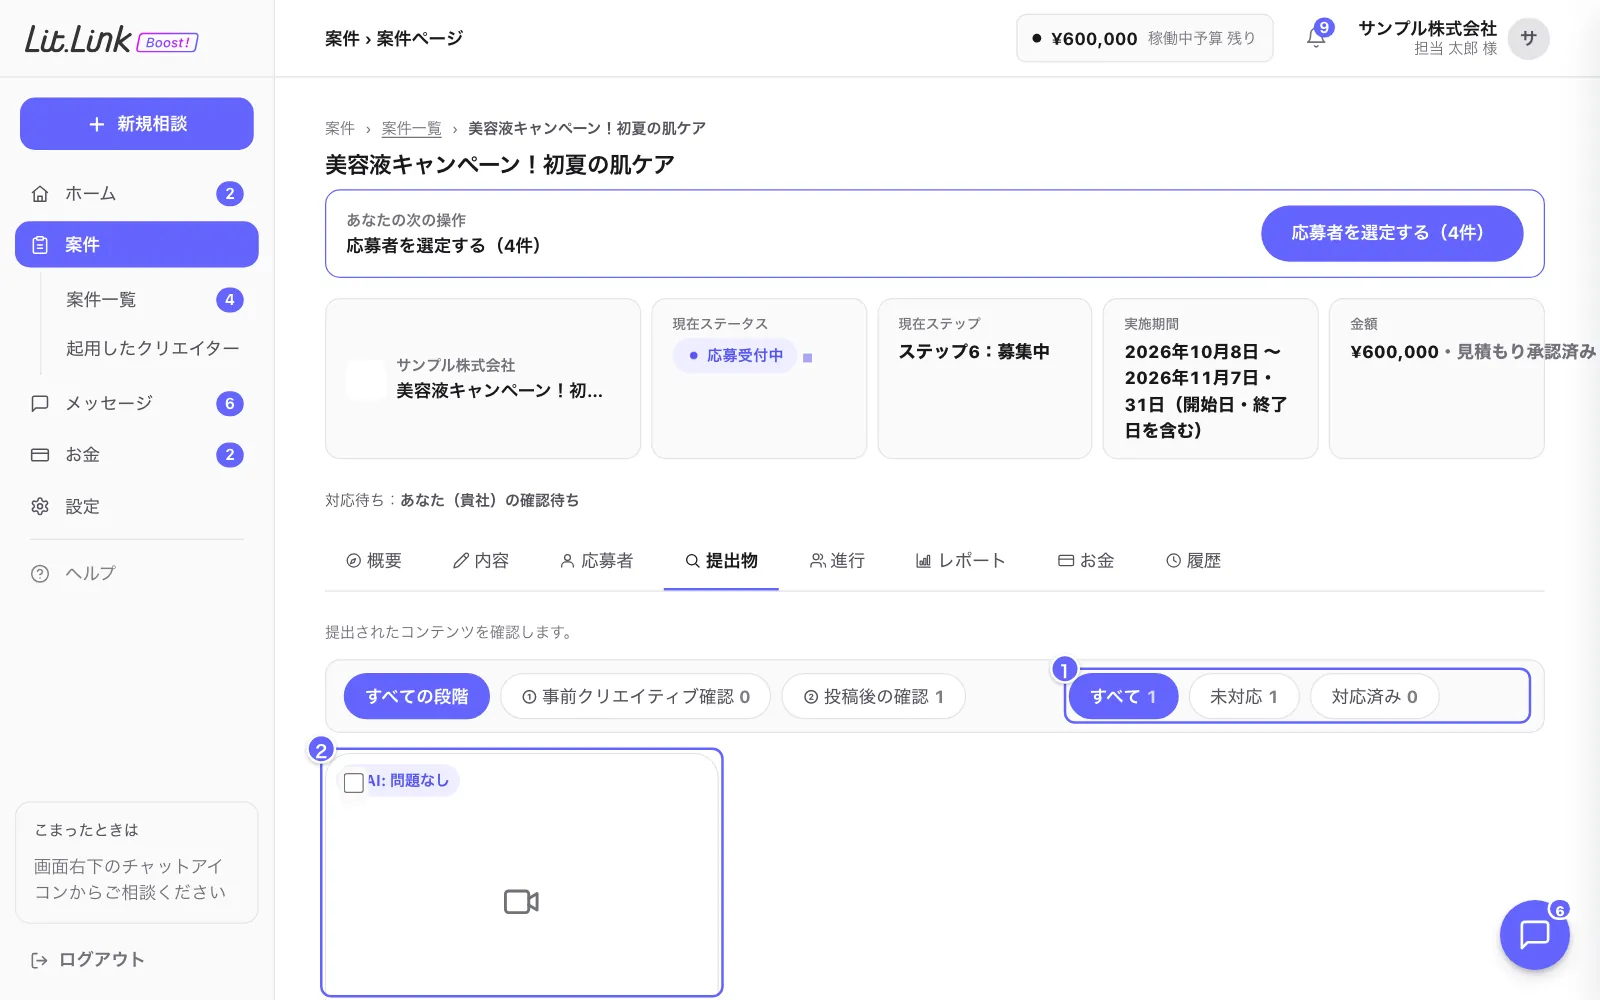Tick the checkbox on the submission card
This screenshot has height=1000, width=1600.
[353, 783]
